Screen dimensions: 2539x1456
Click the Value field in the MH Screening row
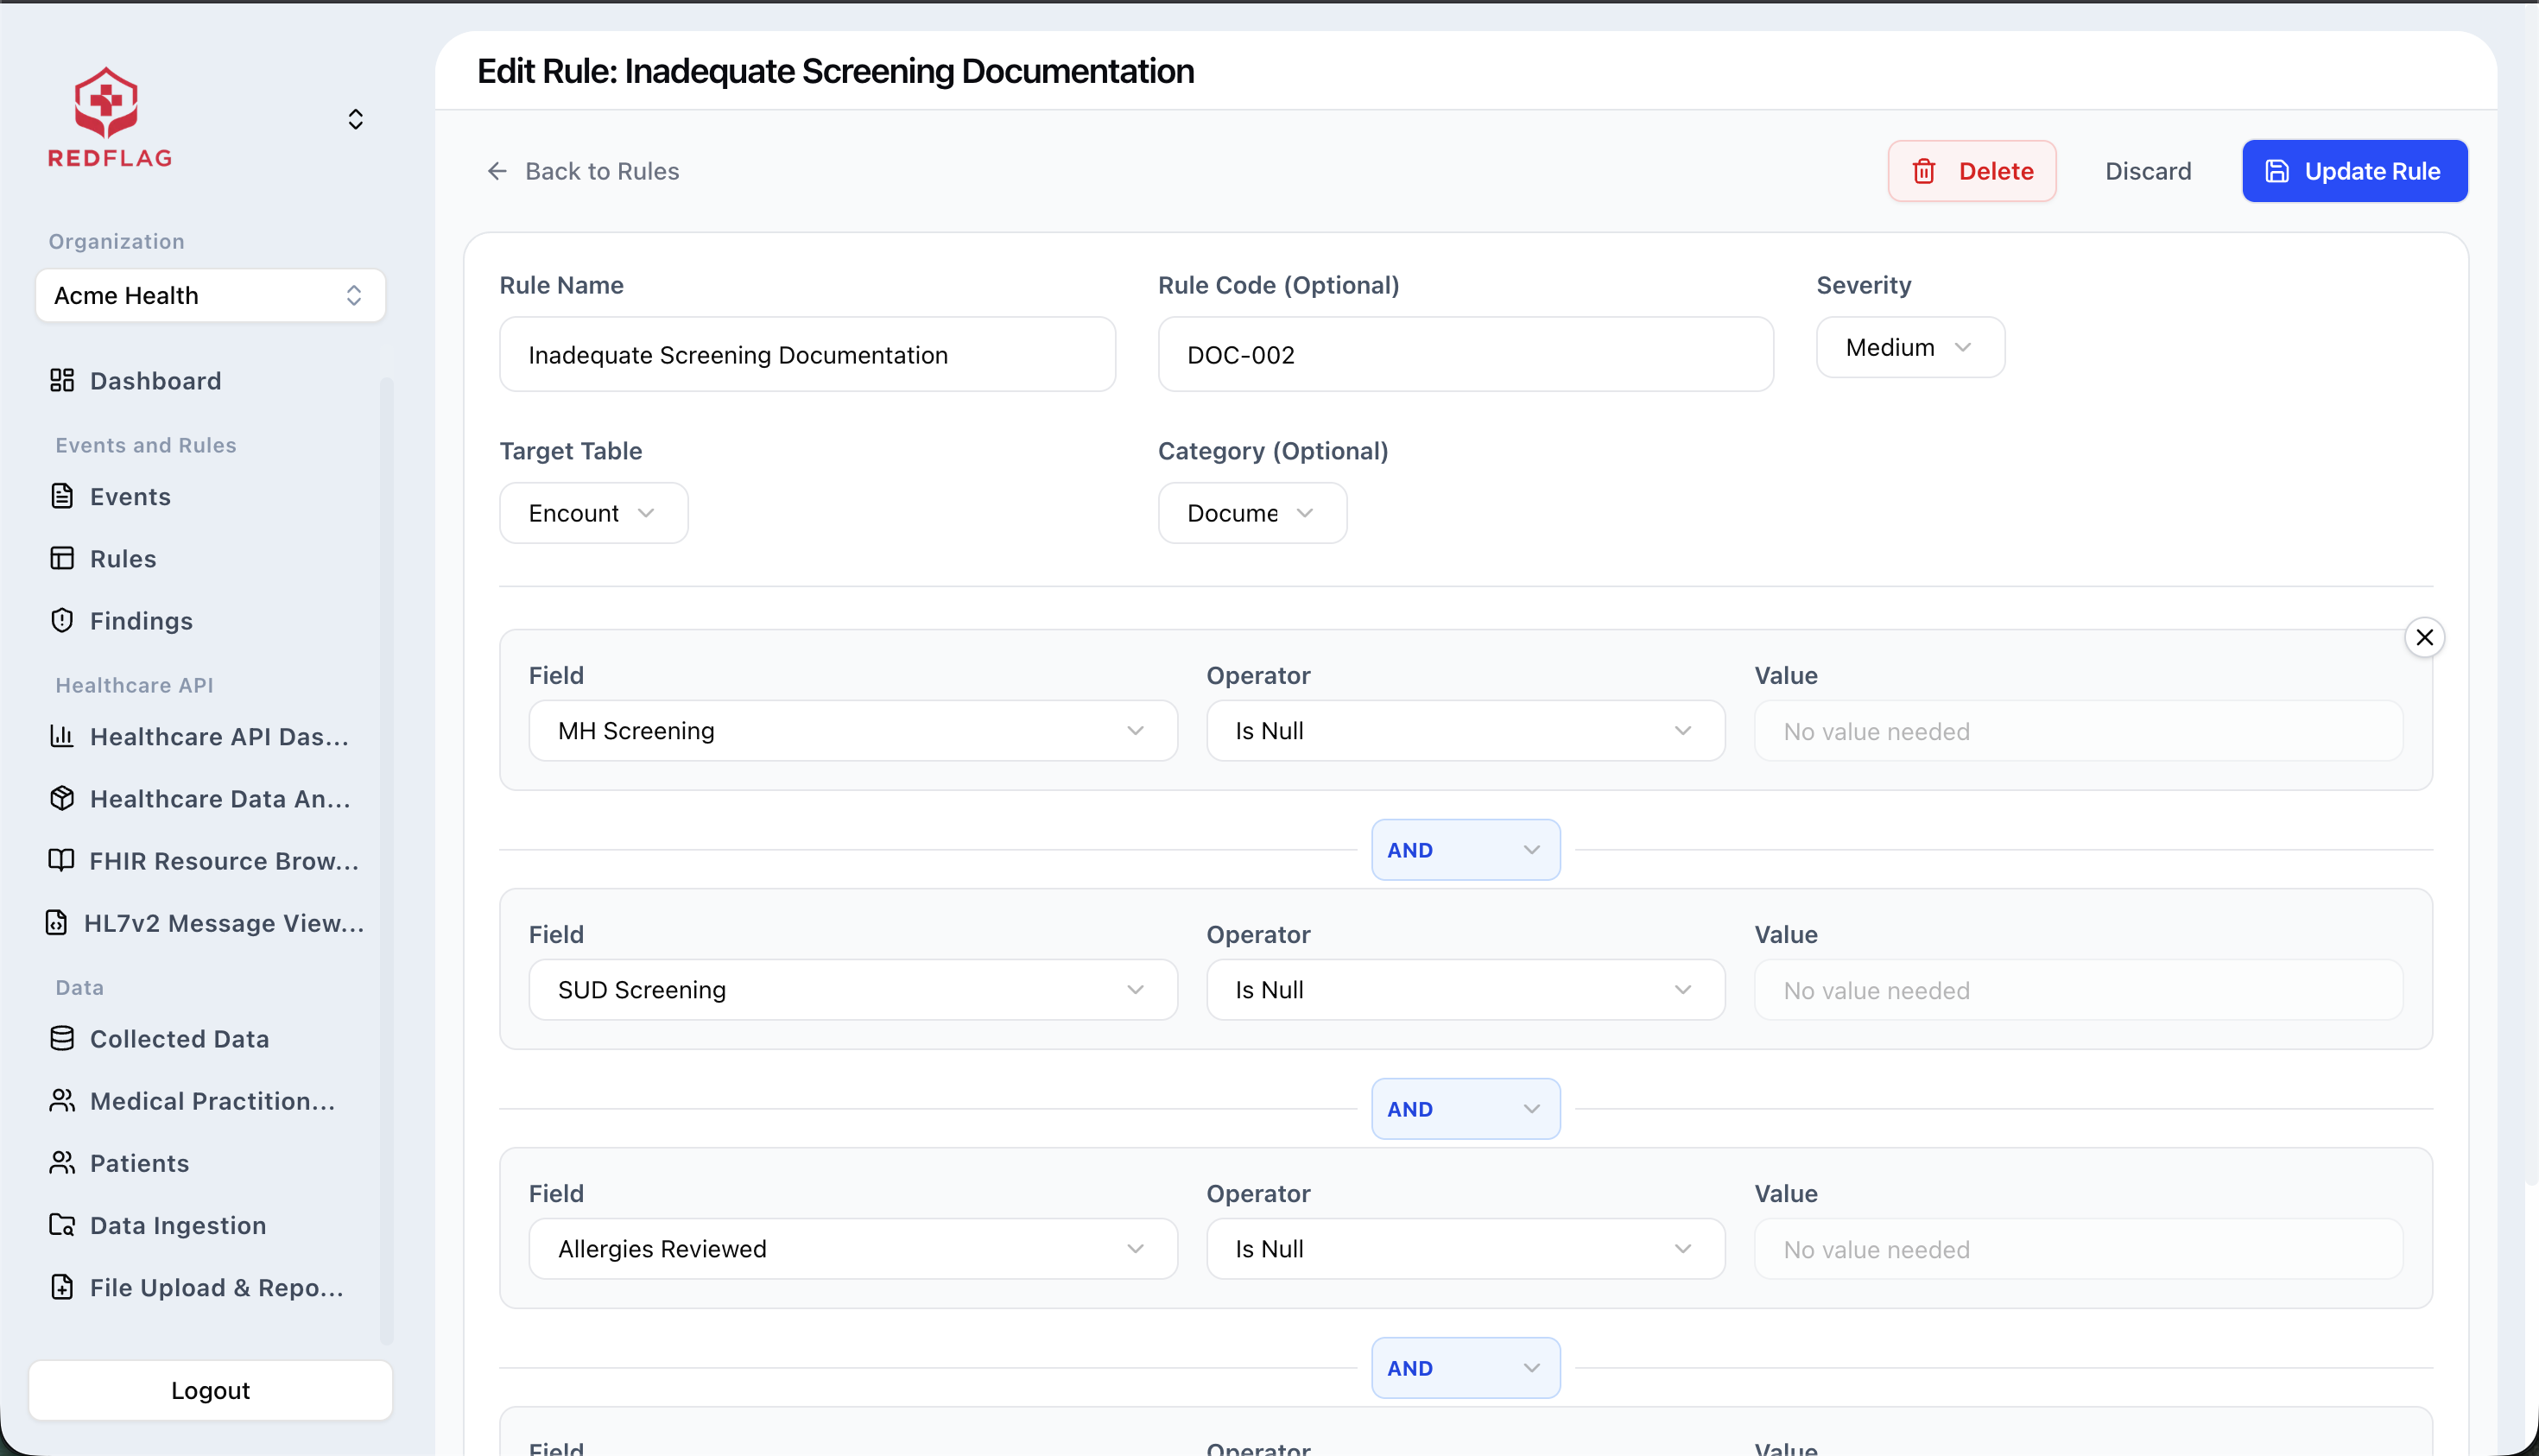click(x=2077, y=731)
